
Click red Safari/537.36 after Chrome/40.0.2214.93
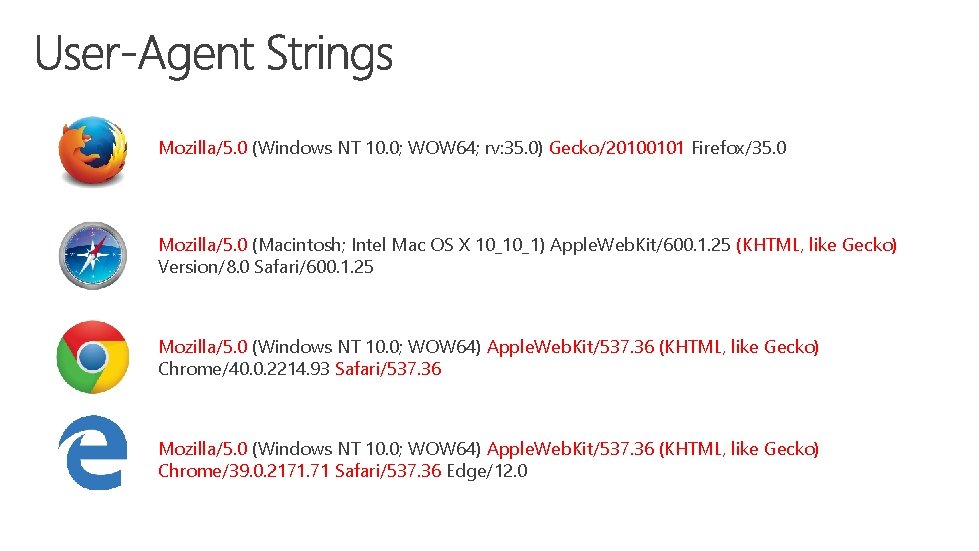tap(388, 369)
